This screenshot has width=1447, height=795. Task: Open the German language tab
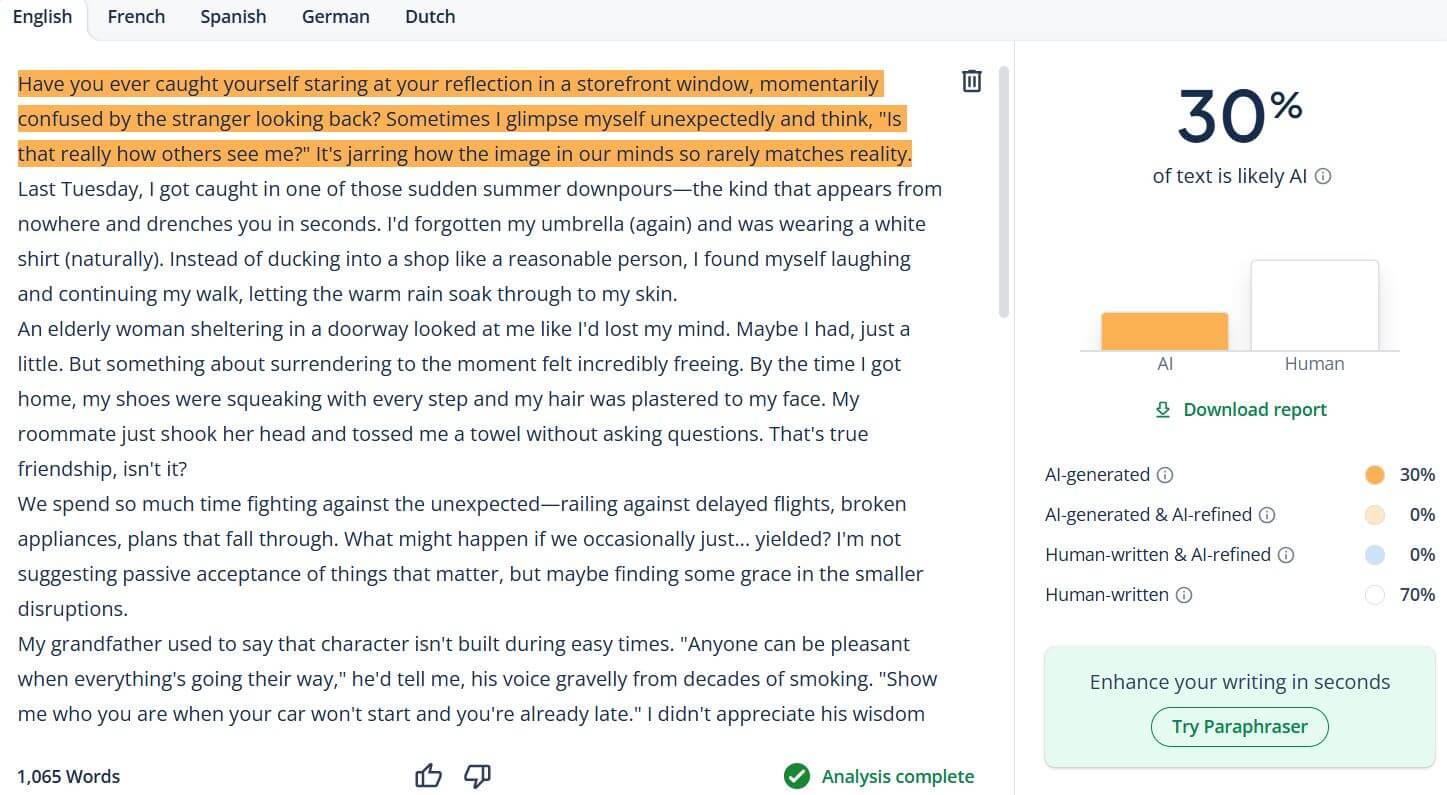(336, 17)
